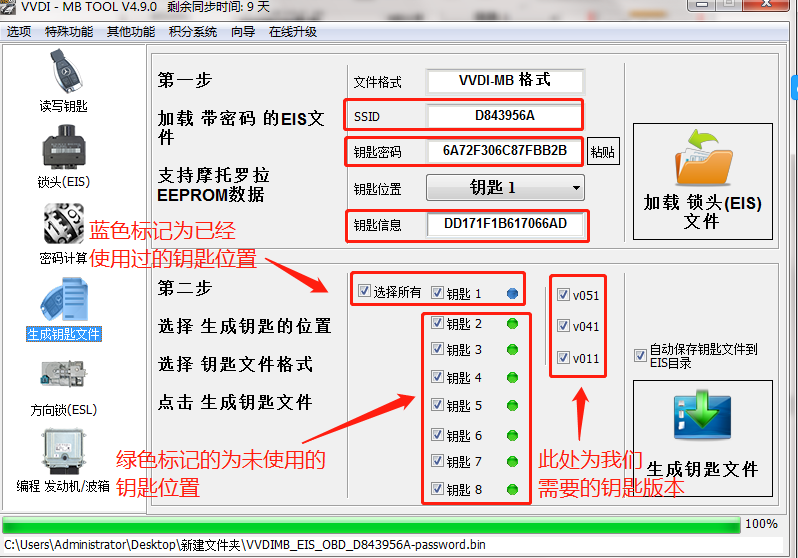Toggle the 钥匙 3 checkbox
This screenshot has height=558, width=798.
(x=437, y=349)
